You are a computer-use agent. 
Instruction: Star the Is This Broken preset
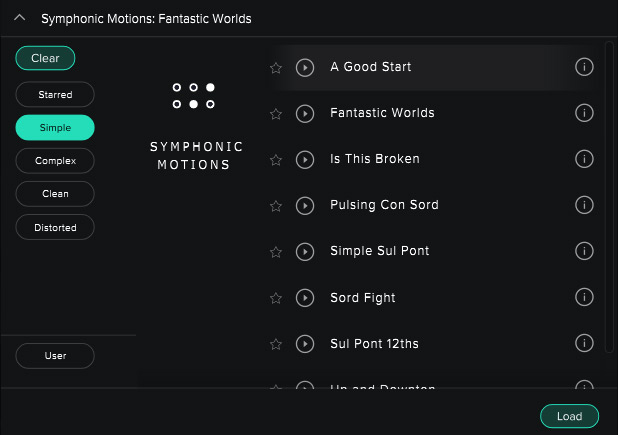277,160
